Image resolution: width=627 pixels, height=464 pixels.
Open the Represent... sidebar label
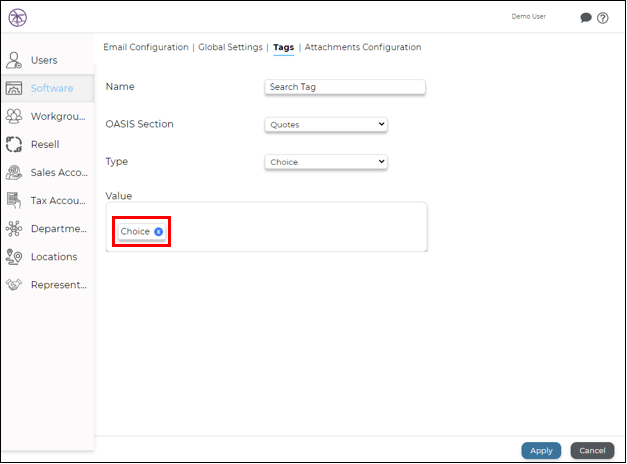[x=59, y=285]
